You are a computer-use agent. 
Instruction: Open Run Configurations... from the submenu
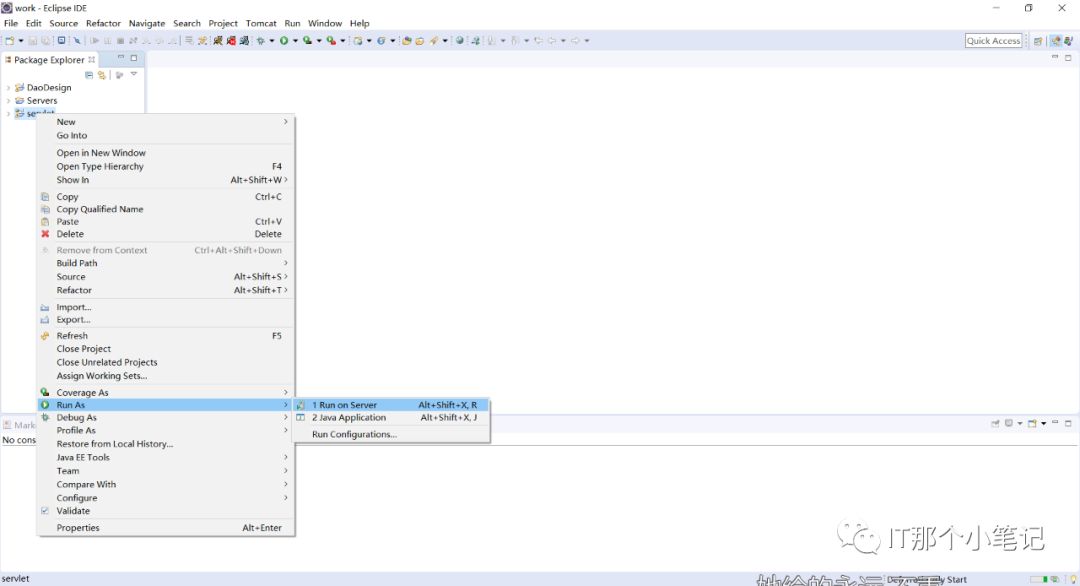[391, 435]
